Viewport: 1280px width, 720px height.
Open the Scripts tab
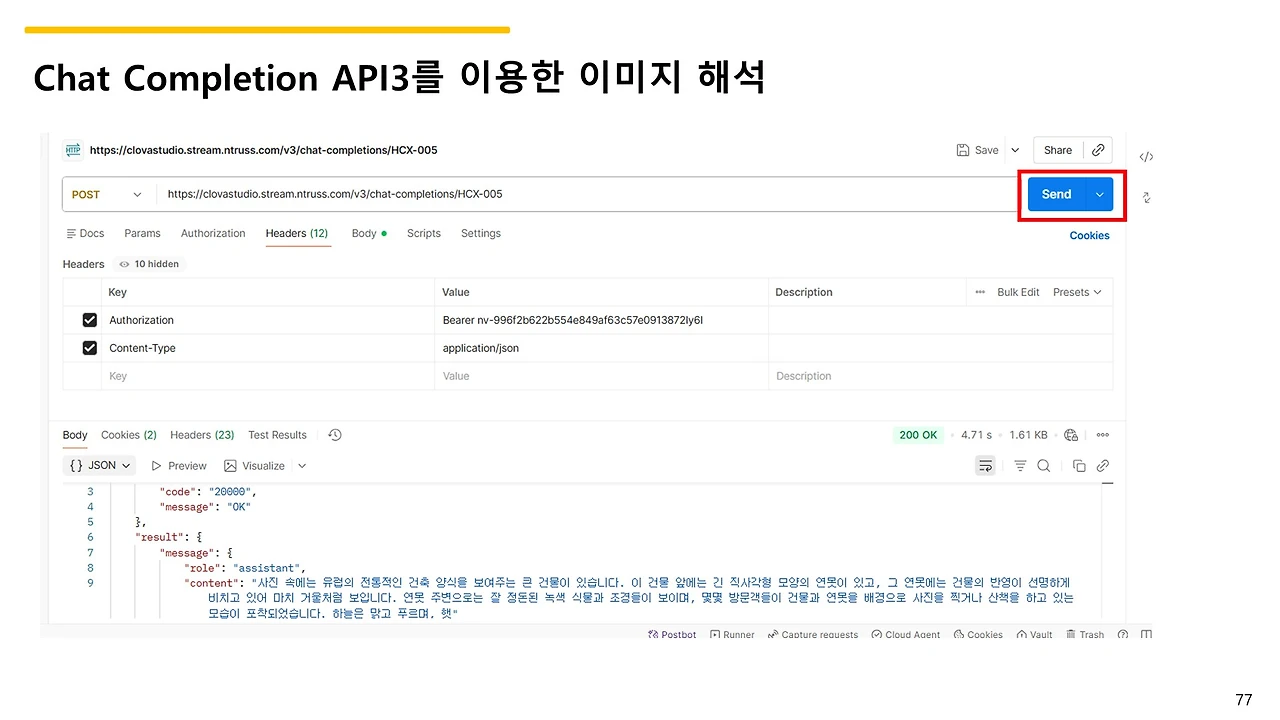click(x=424, y=233)
